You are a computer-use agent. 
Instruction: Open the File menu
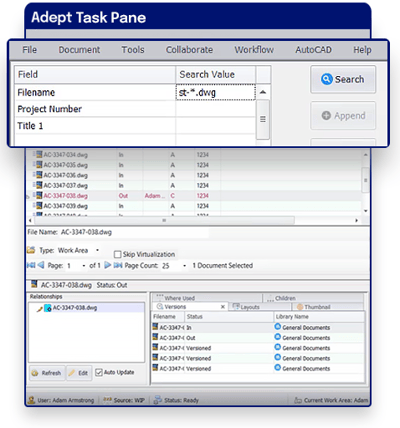coord(29,50)
